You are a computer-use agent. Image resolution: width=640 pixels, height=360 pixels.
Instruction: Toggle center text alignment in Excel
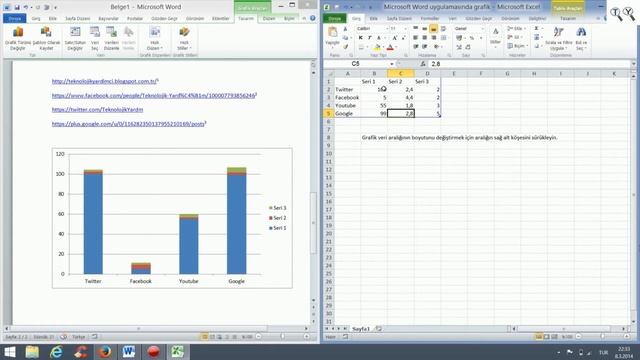point(424,38)
